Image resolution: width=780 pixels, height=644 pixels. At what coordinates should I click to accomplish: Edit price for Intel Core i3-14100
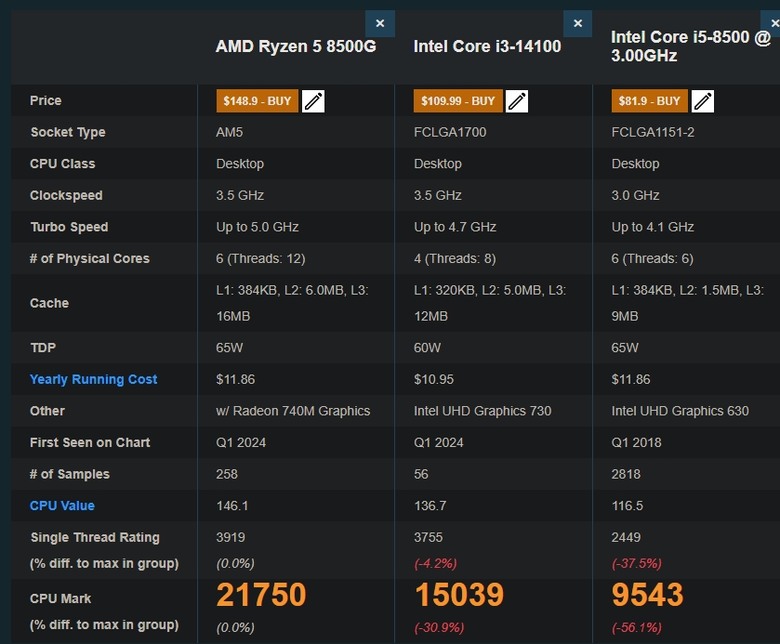[x=517, y=101]
